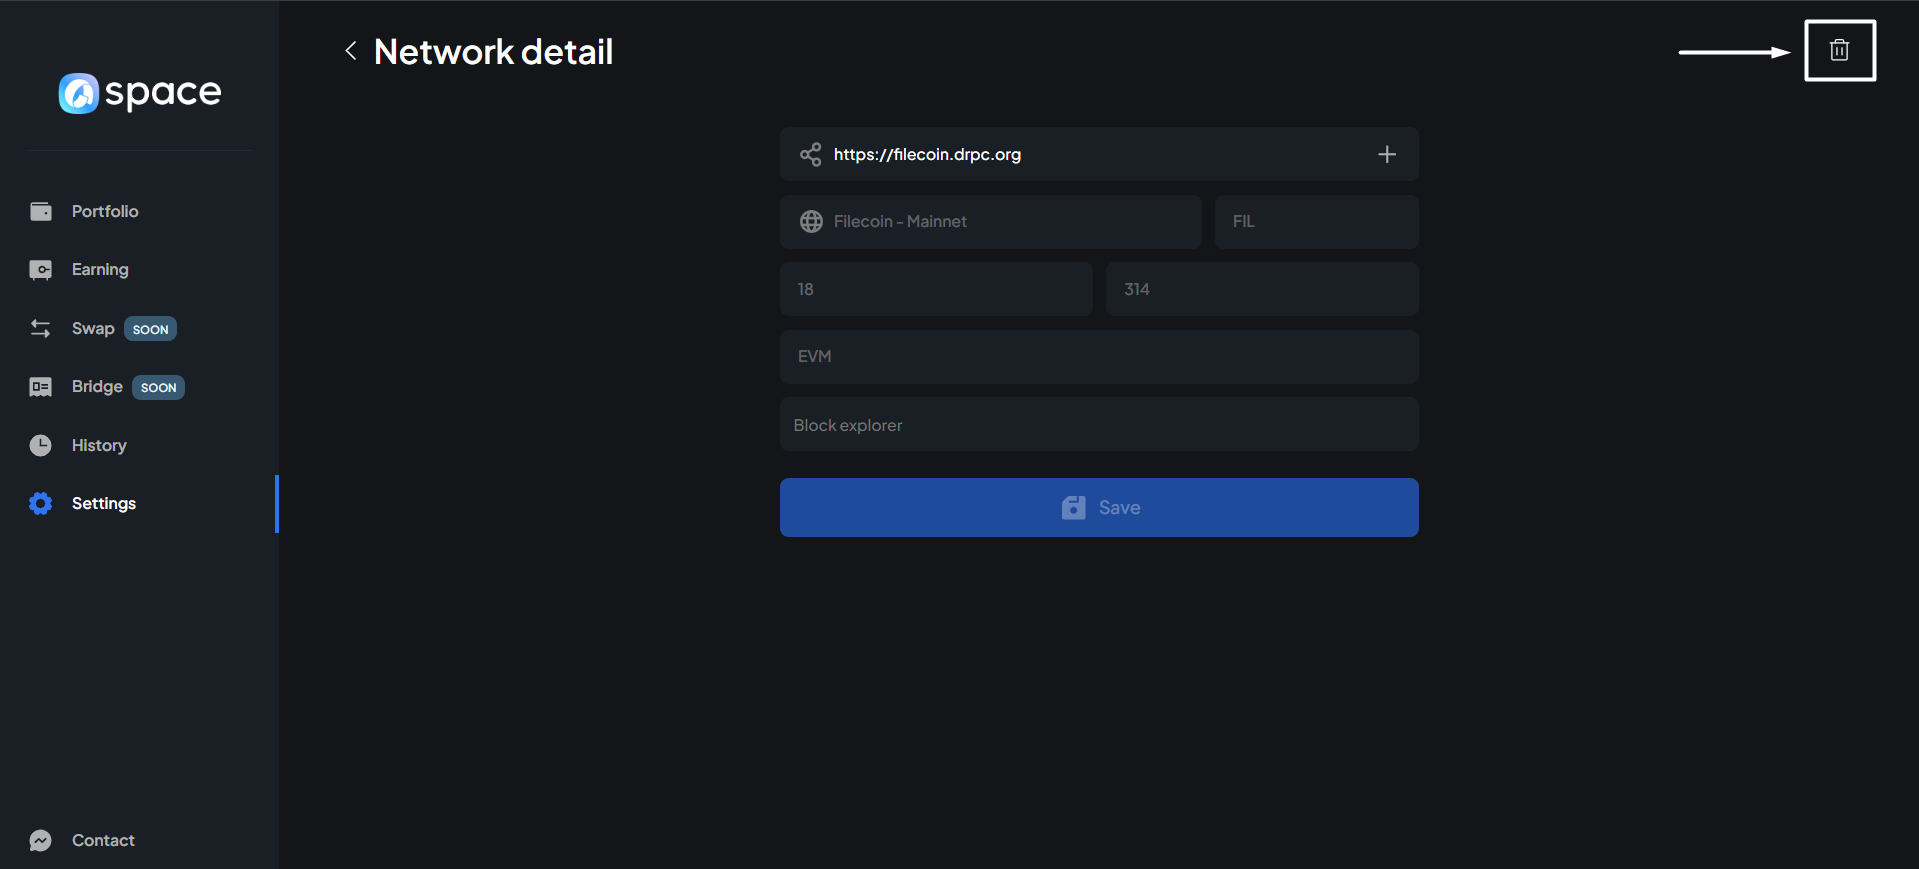Click the Space logo
Screen dimensions: 1919x869
click(x=140, y=93)
